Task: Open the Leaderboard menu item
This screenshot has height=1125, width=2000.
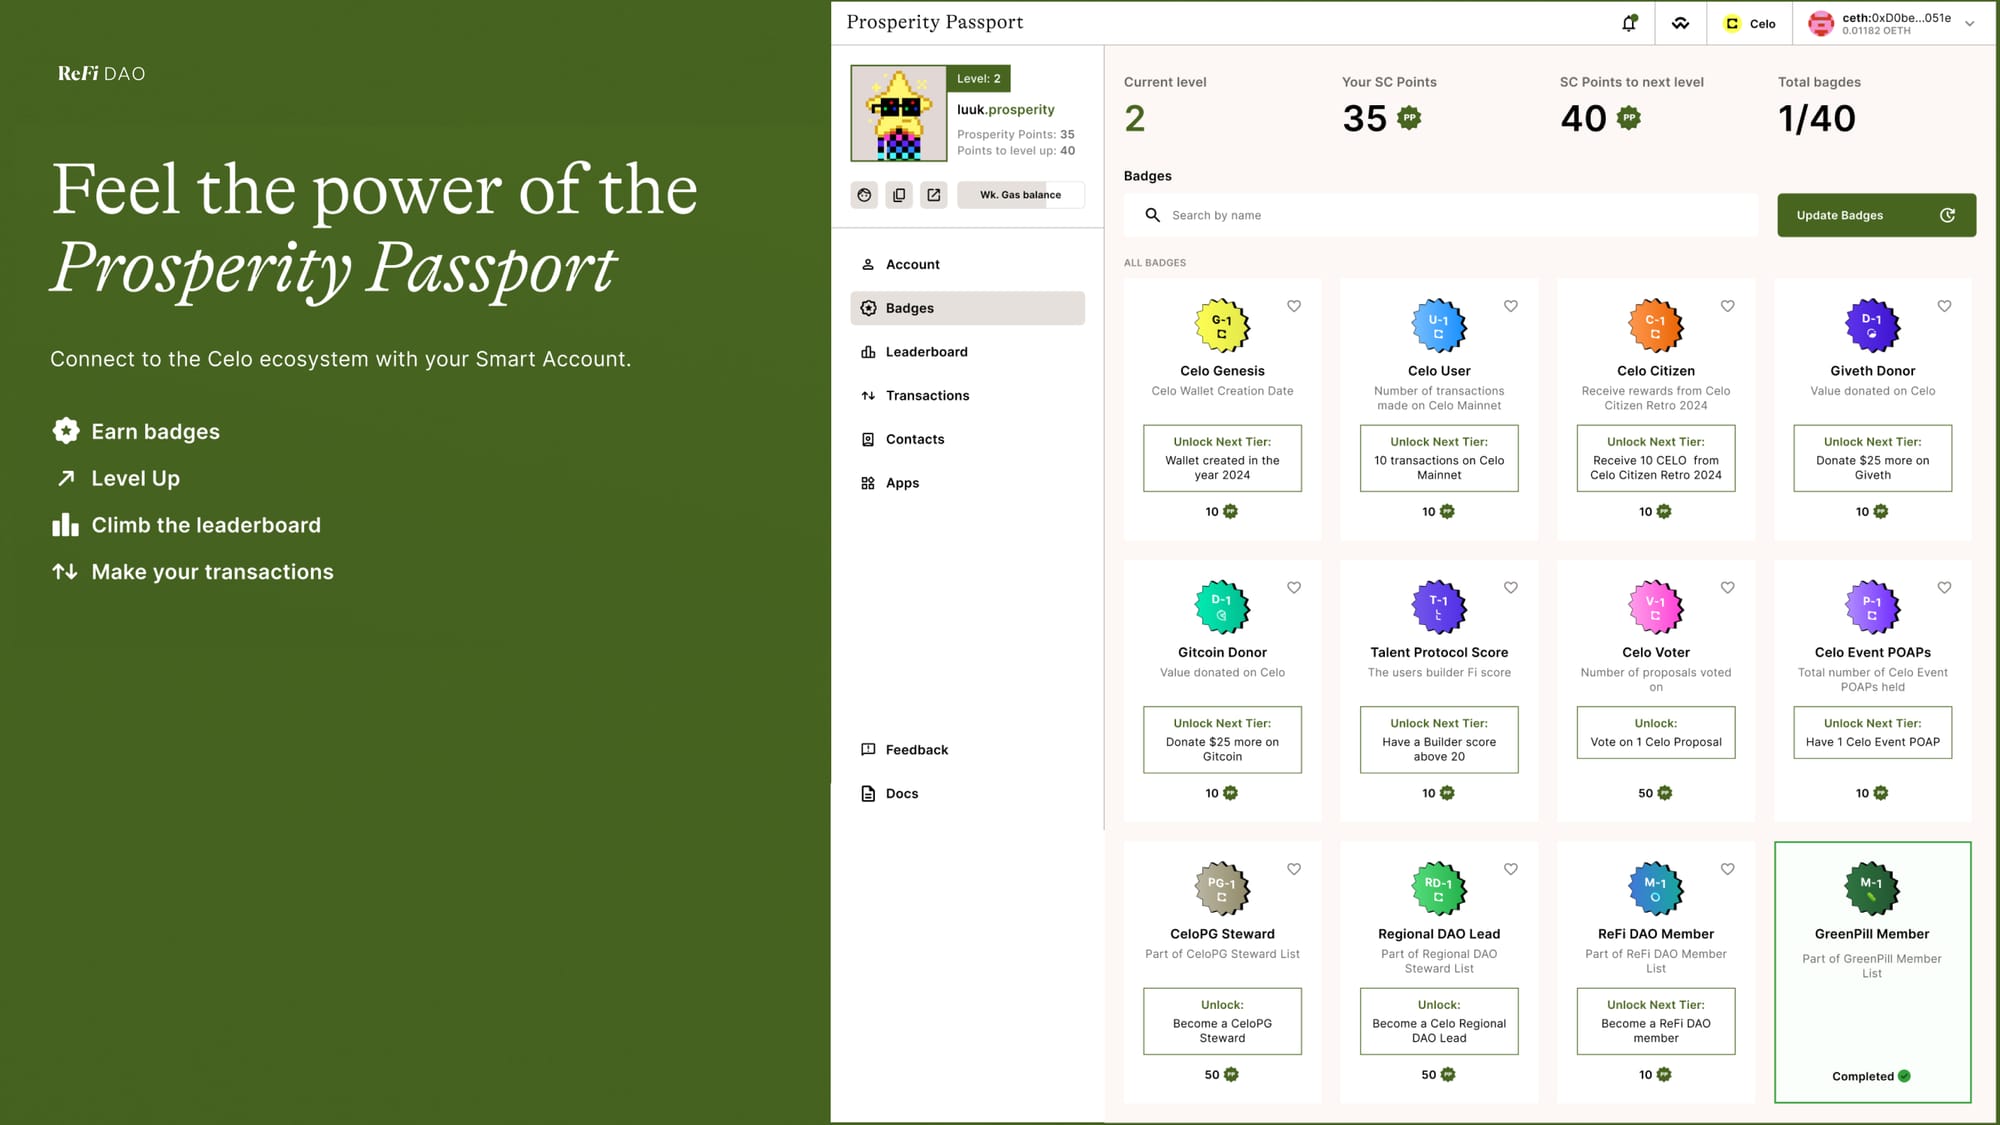Action: [x=926, y=352]
